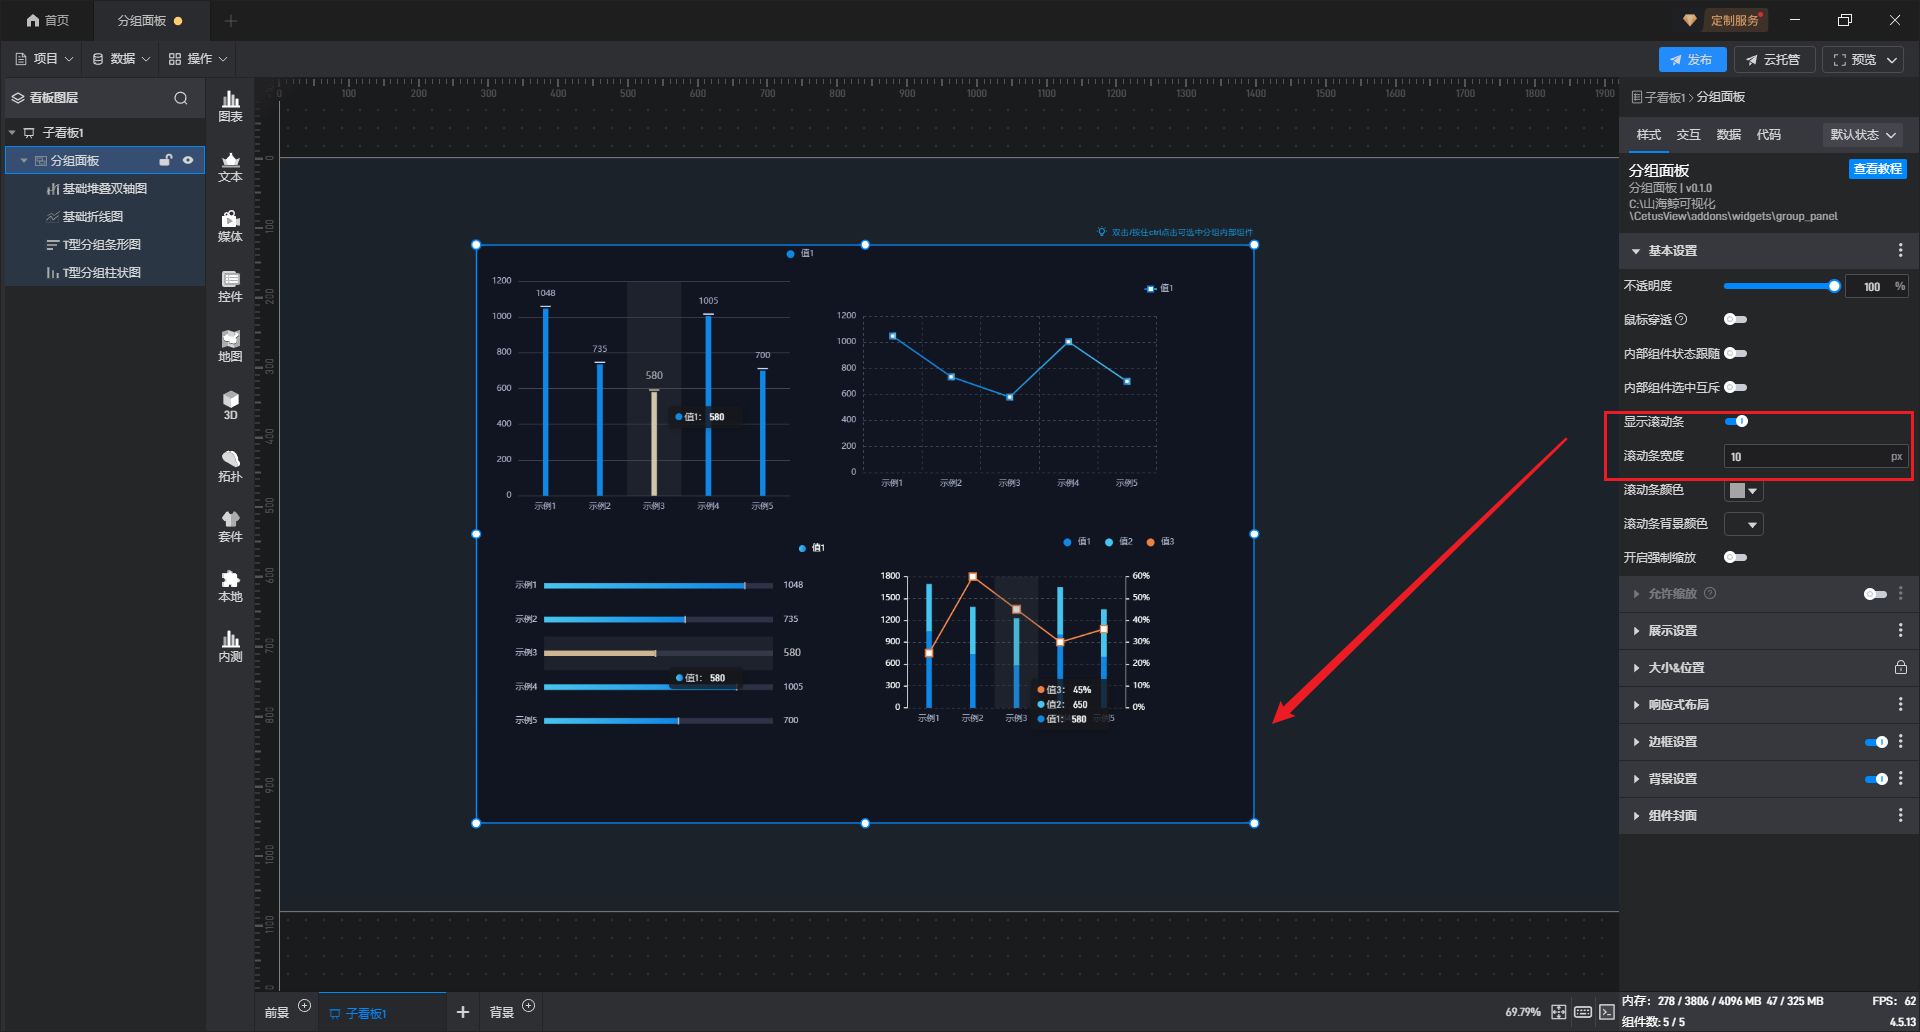
Task: Open the 地图 map component panel
Action: (x=230, y=346)
